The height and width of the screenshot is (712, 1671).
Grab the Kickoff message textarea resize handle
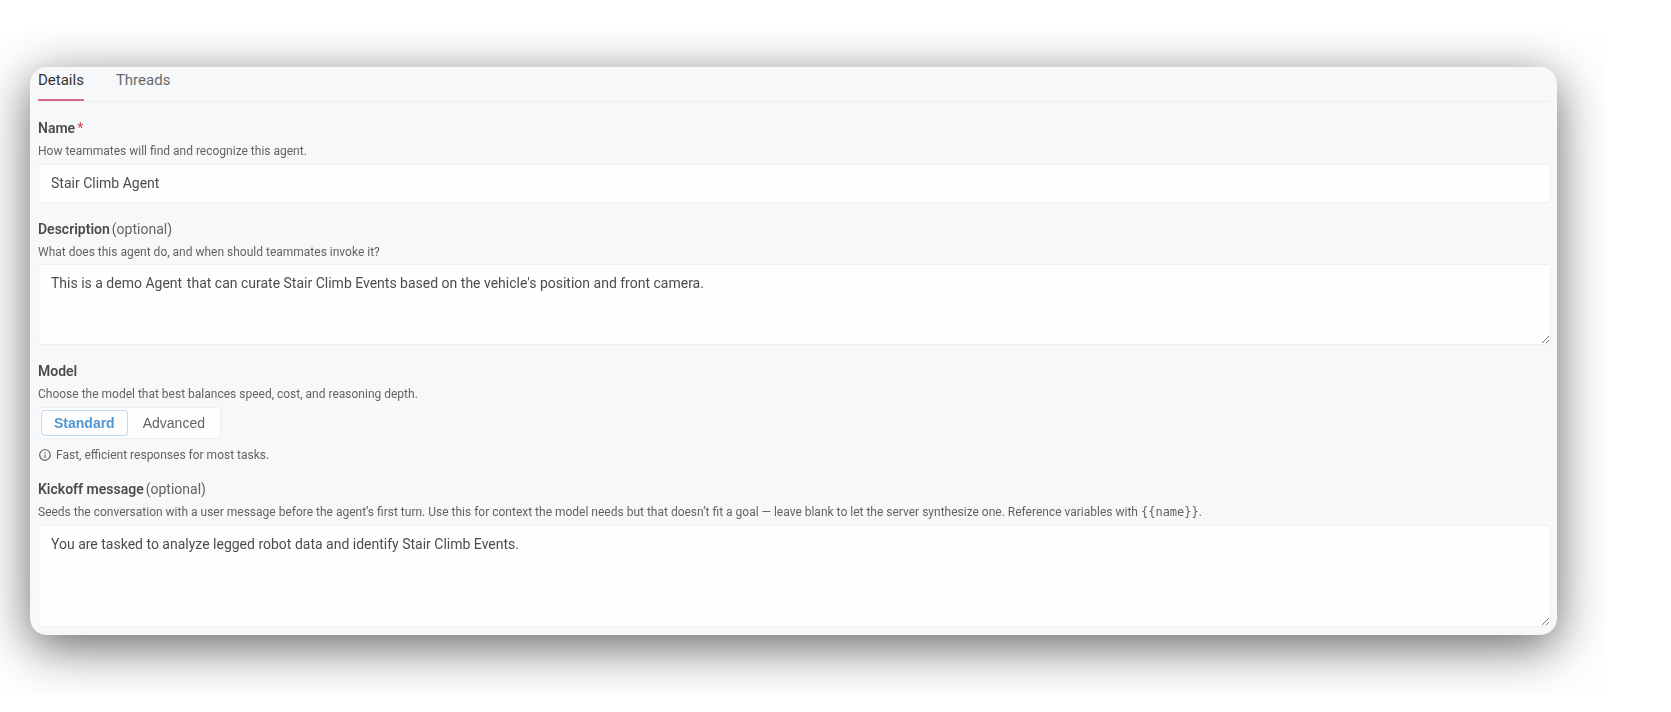click(1544, 621)
